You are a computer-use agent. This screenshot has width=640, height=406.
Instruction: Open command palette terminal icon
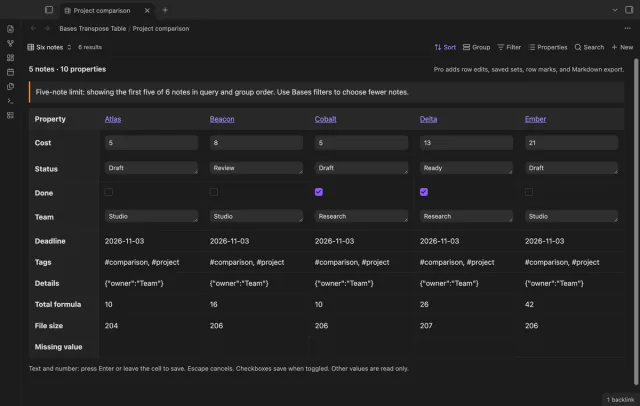(11, 101)
